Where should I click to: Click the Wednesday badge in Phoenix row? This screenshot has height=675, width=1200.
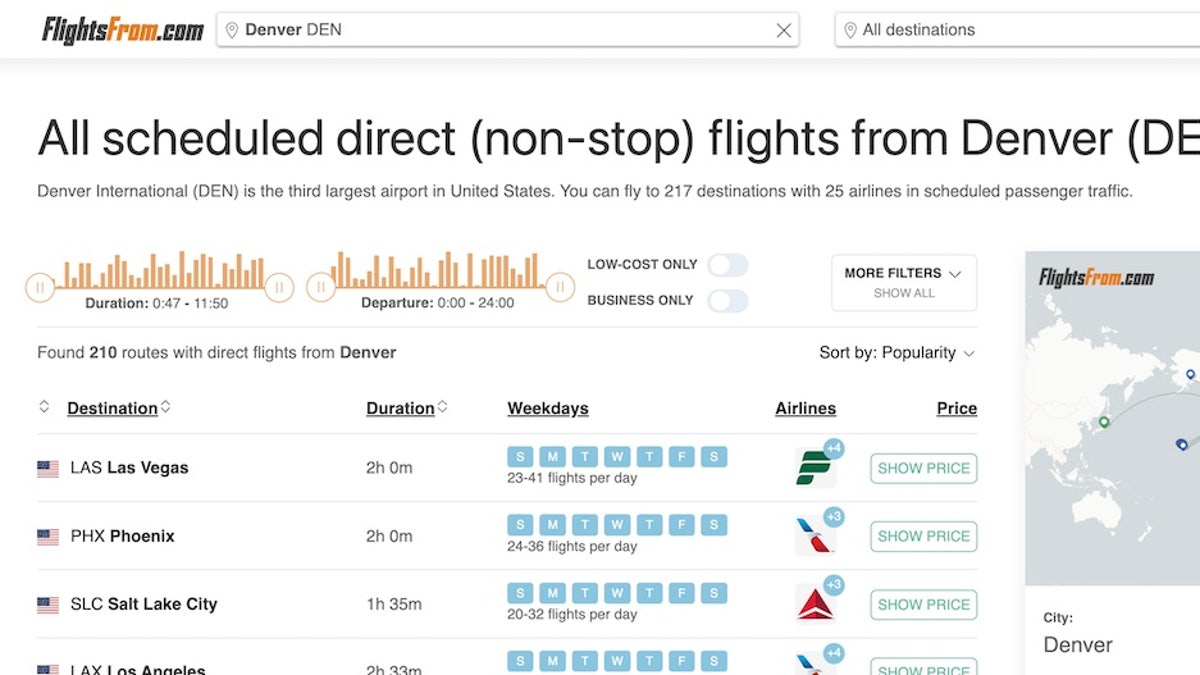pos(617,525)
